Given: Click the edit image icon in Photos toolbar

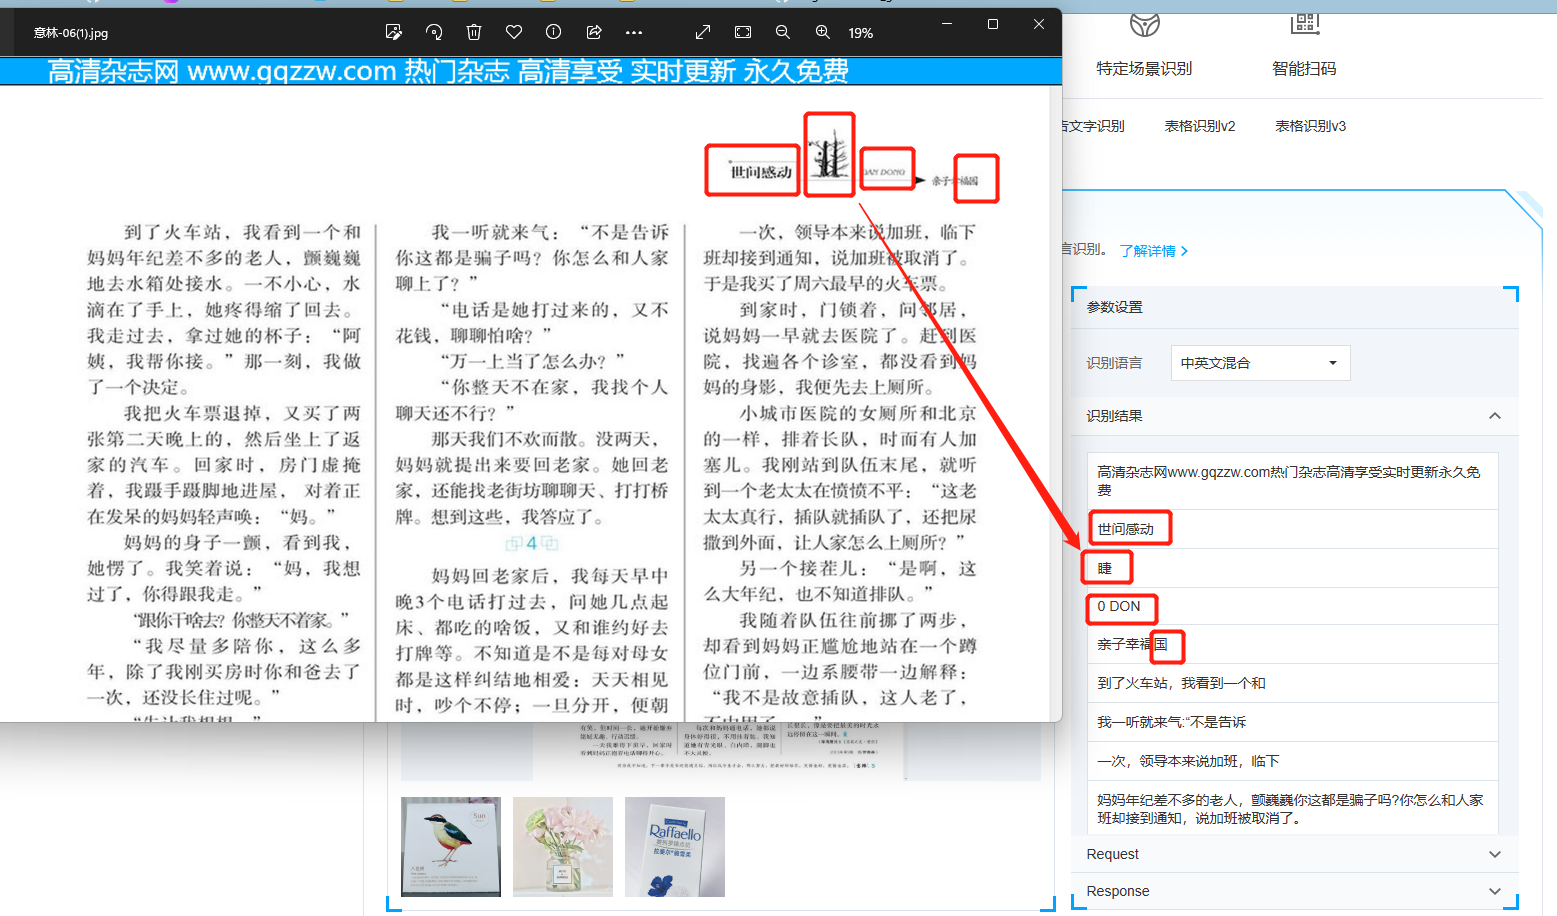Looking at the screenshot, I should click(x=394, y=32).
